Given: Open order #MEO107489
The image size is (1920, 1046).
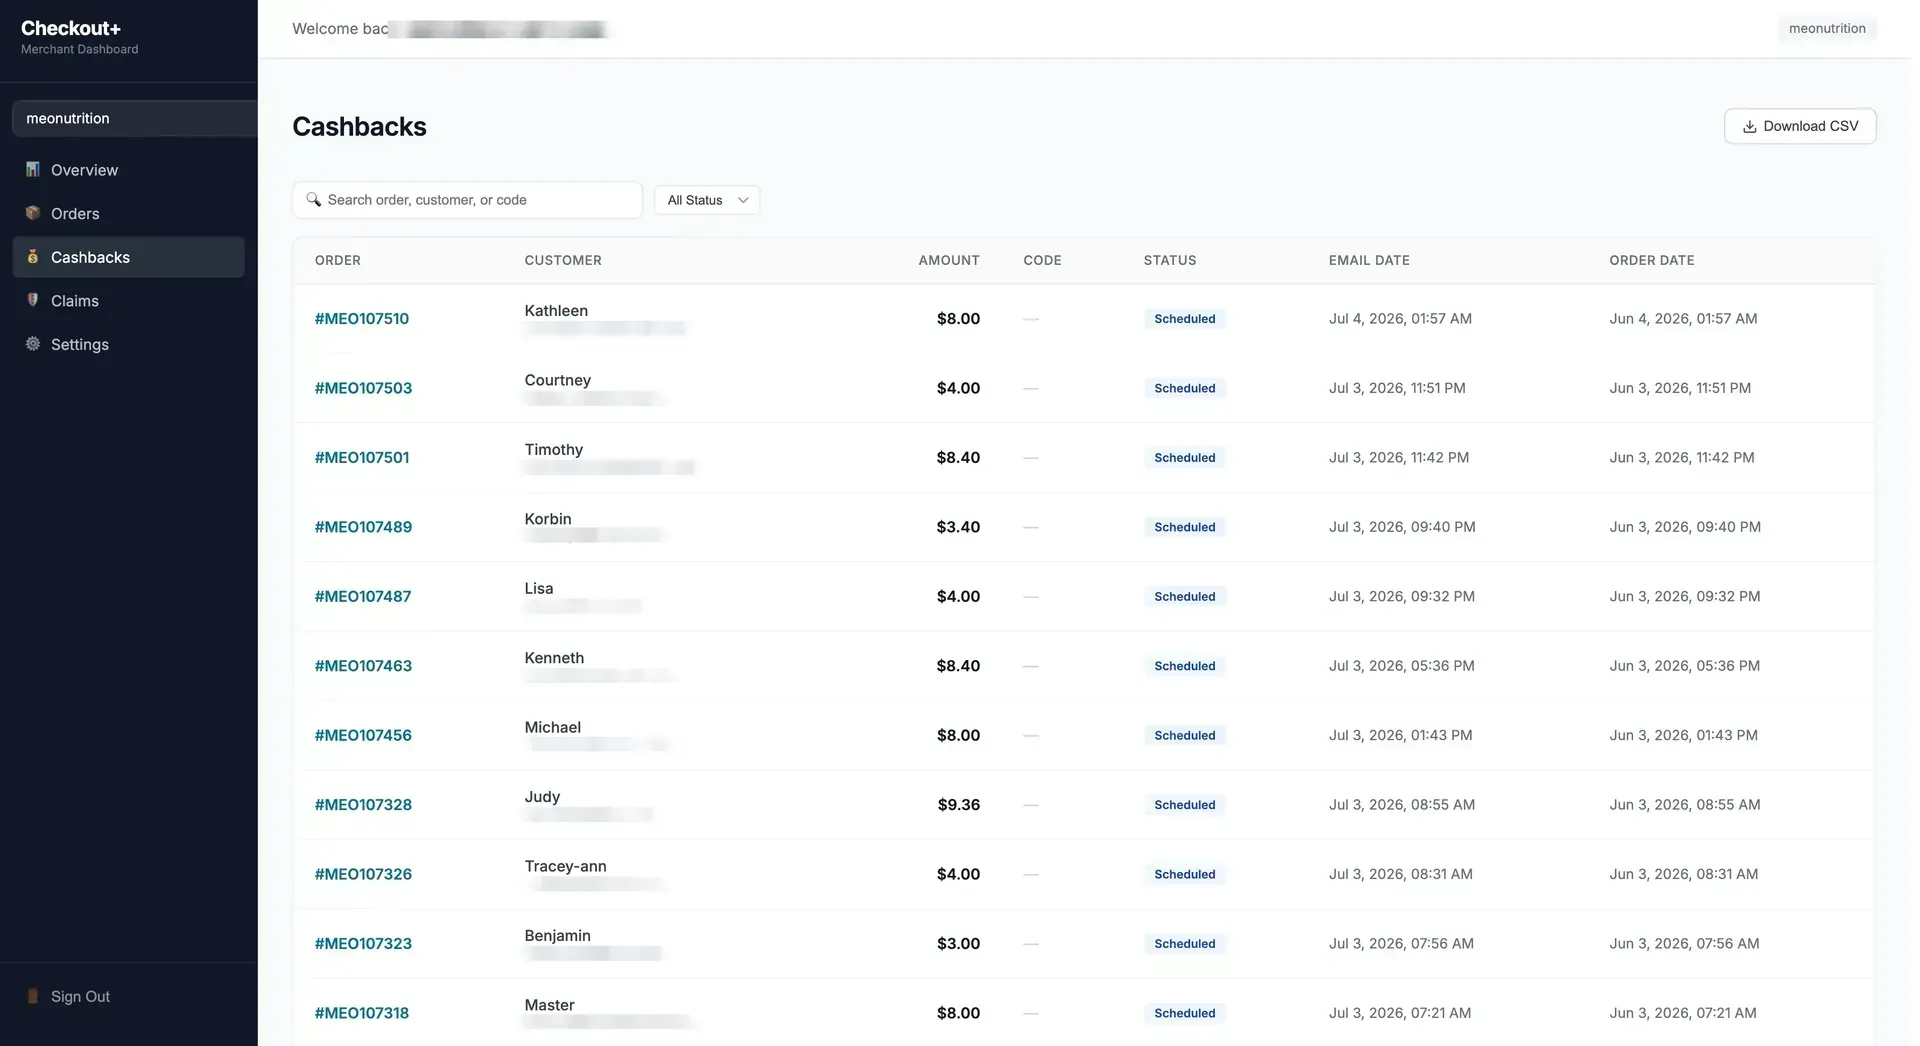Looking at the screenshot, I should coord(363,527).
